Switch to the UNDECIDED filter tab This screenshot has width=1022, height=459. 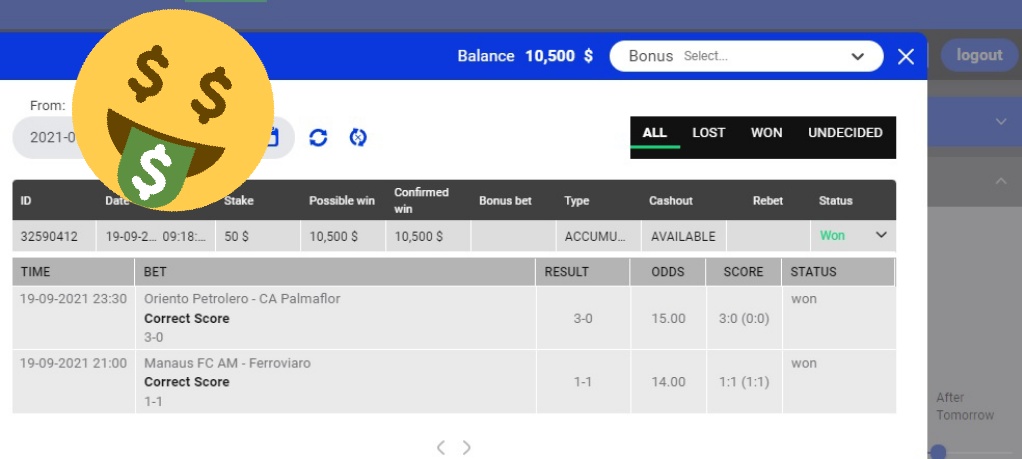tap(845, 133)
